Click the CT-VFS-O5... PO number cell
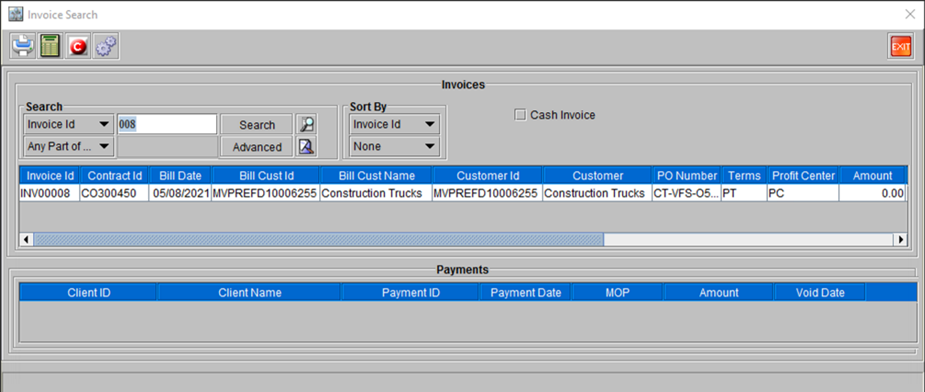The width and height of the screenshot is (925, 392). click(x=687, y=193)
